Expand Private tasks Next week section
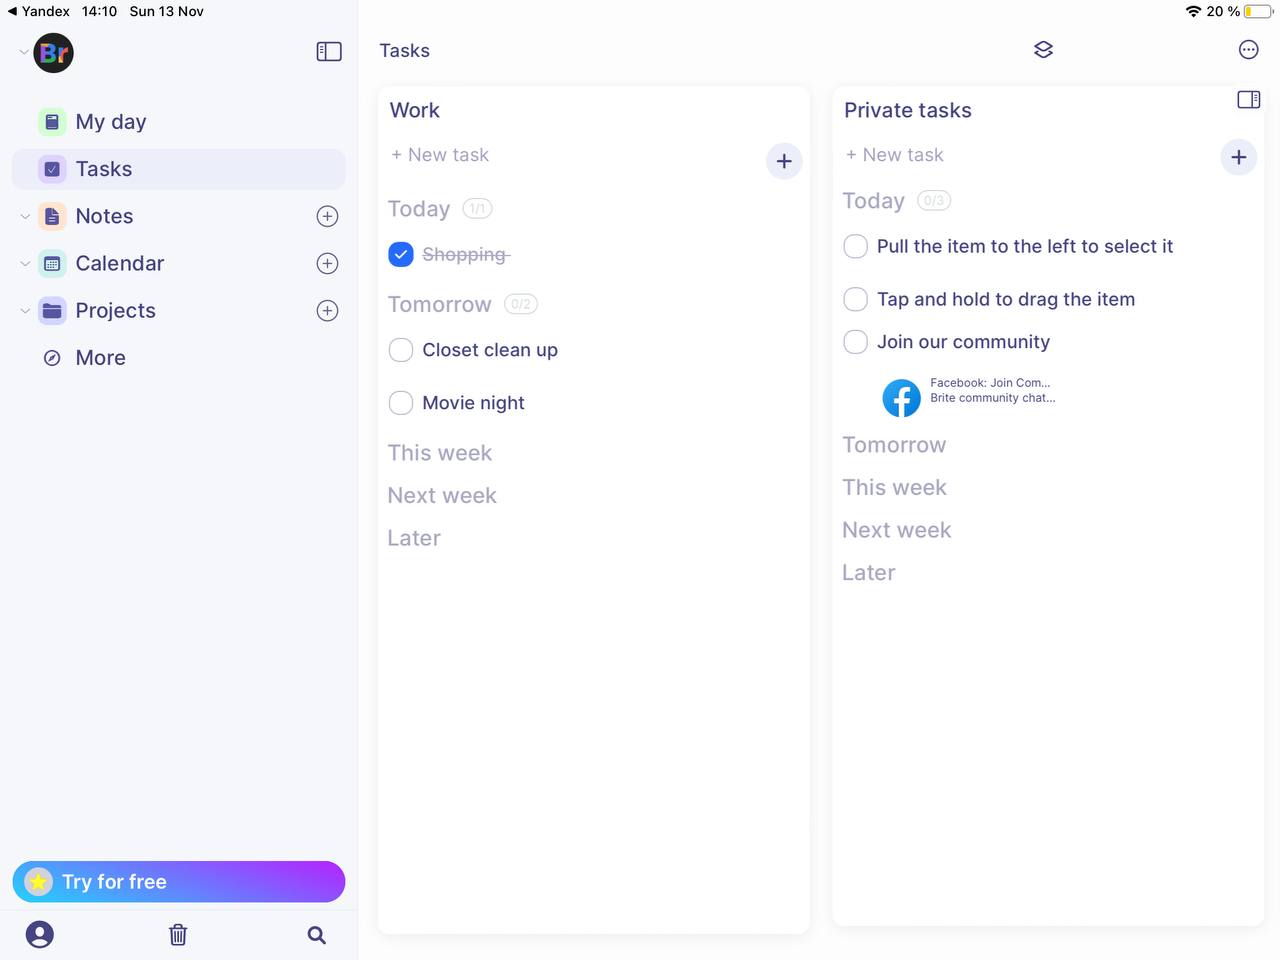The height and width of the screenshot is (960, 1280). point(897,530)
